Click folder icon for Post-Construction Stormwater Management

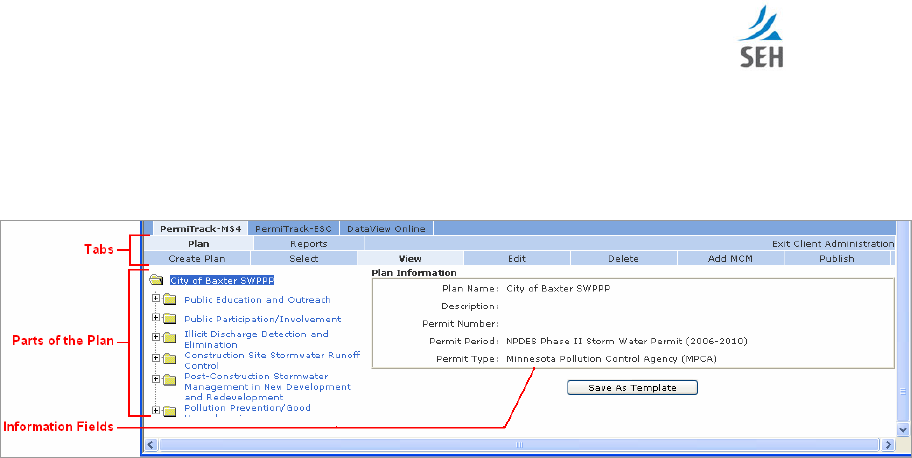pos(169,380)
